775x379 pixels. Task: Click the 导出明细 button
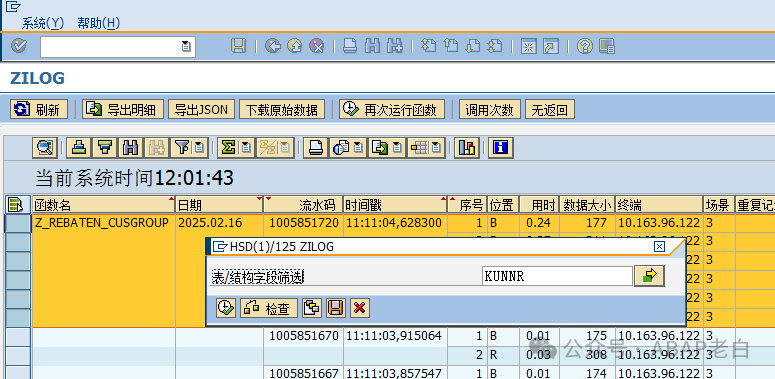click(123, 109)
